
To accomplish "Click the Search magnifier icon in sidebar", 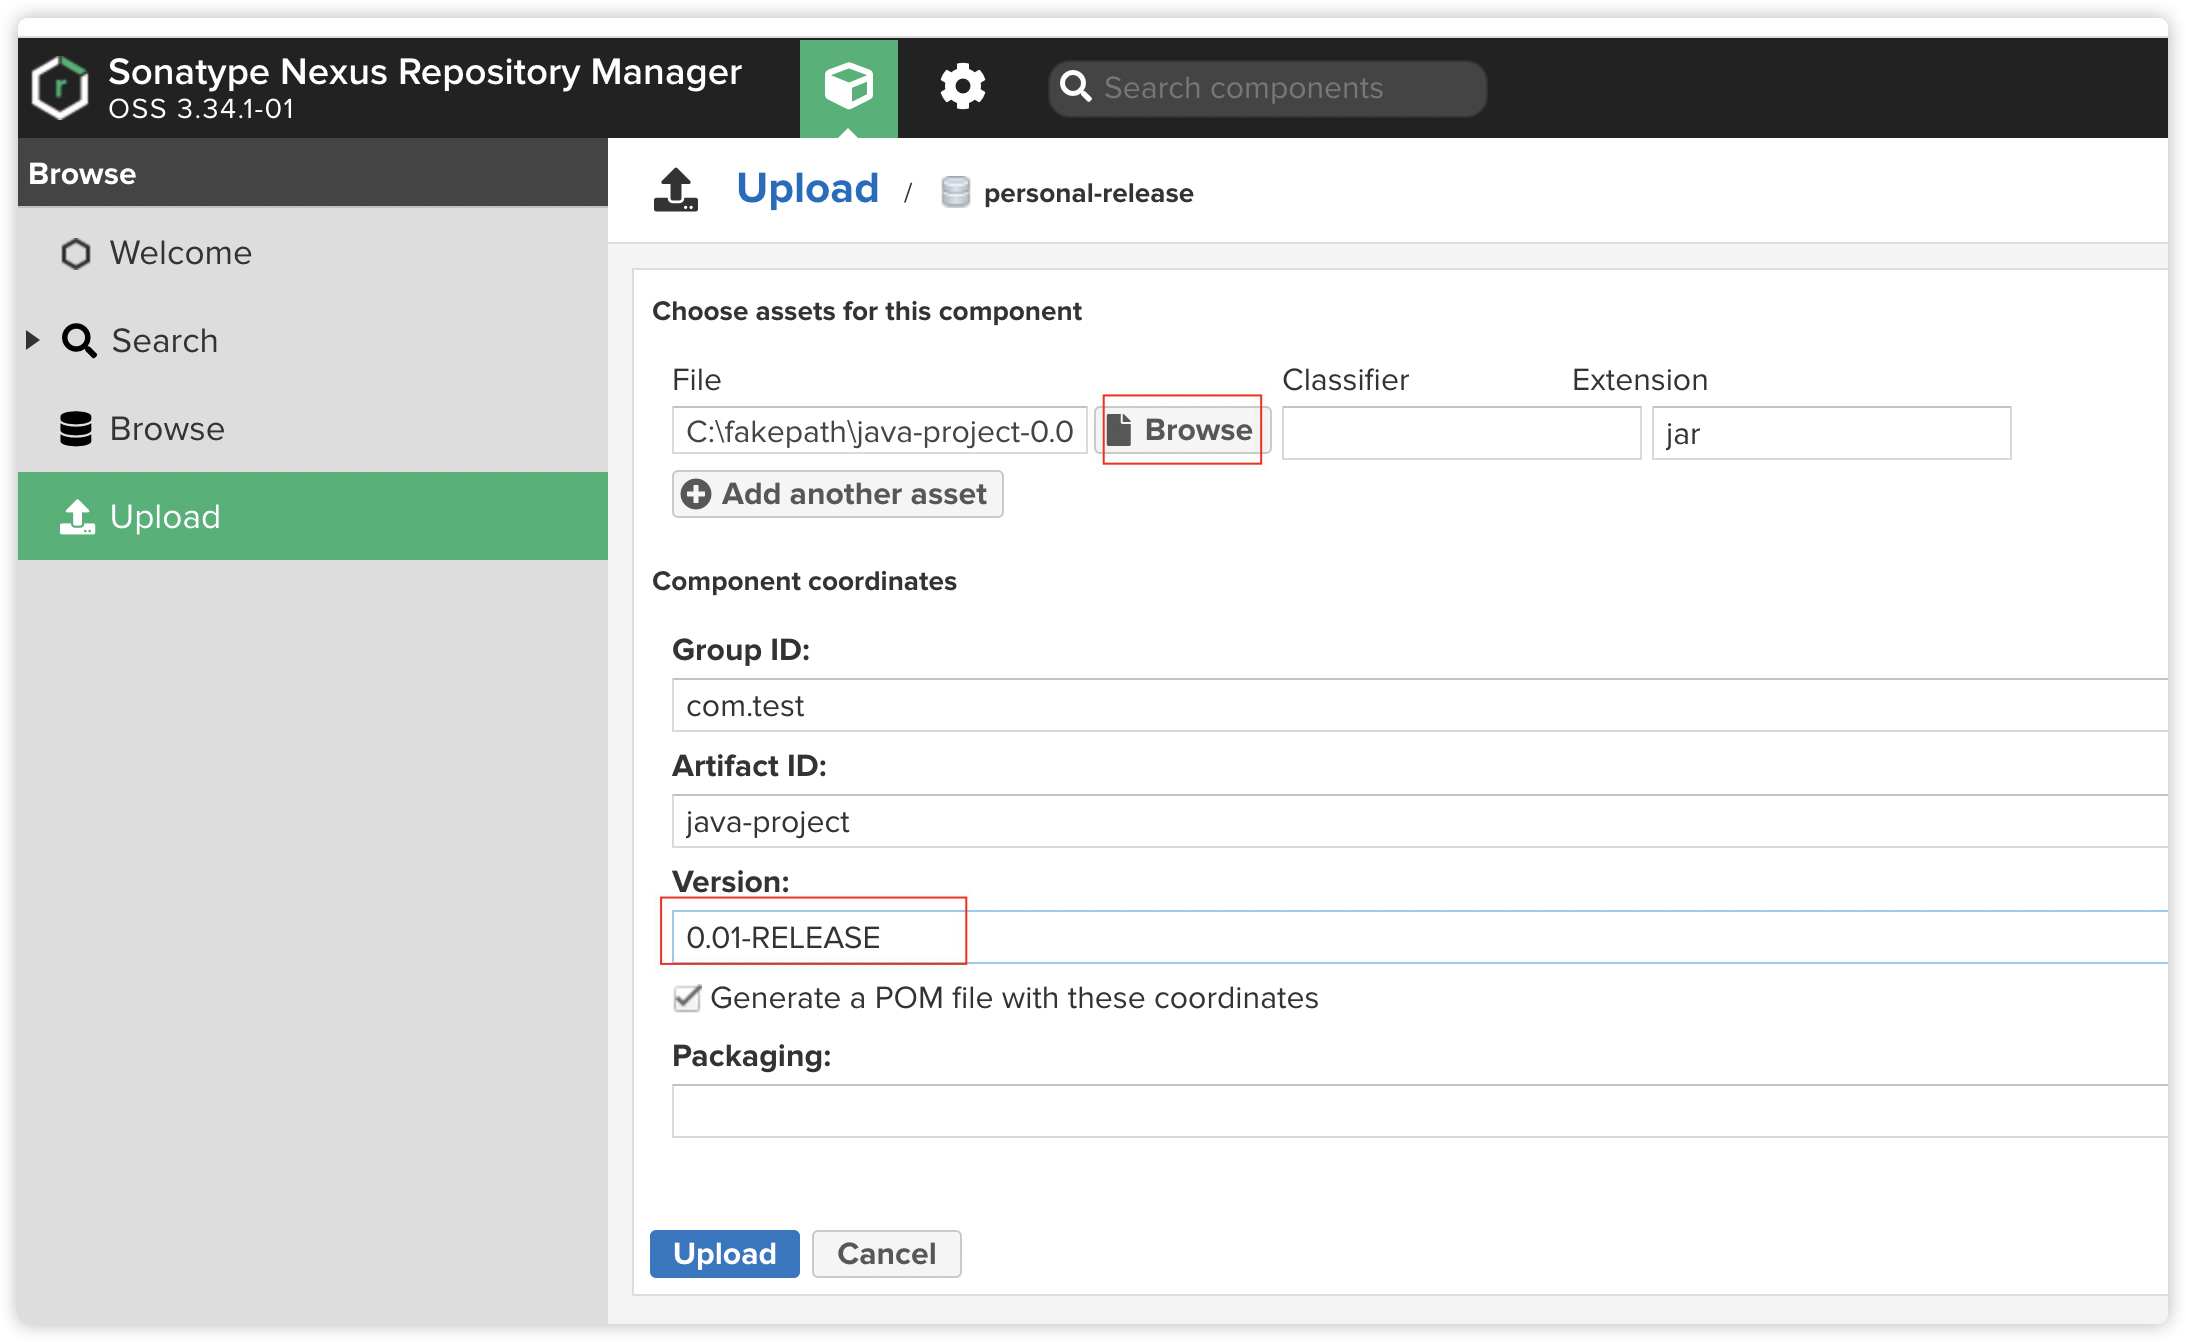I will [x=79, y=341].
